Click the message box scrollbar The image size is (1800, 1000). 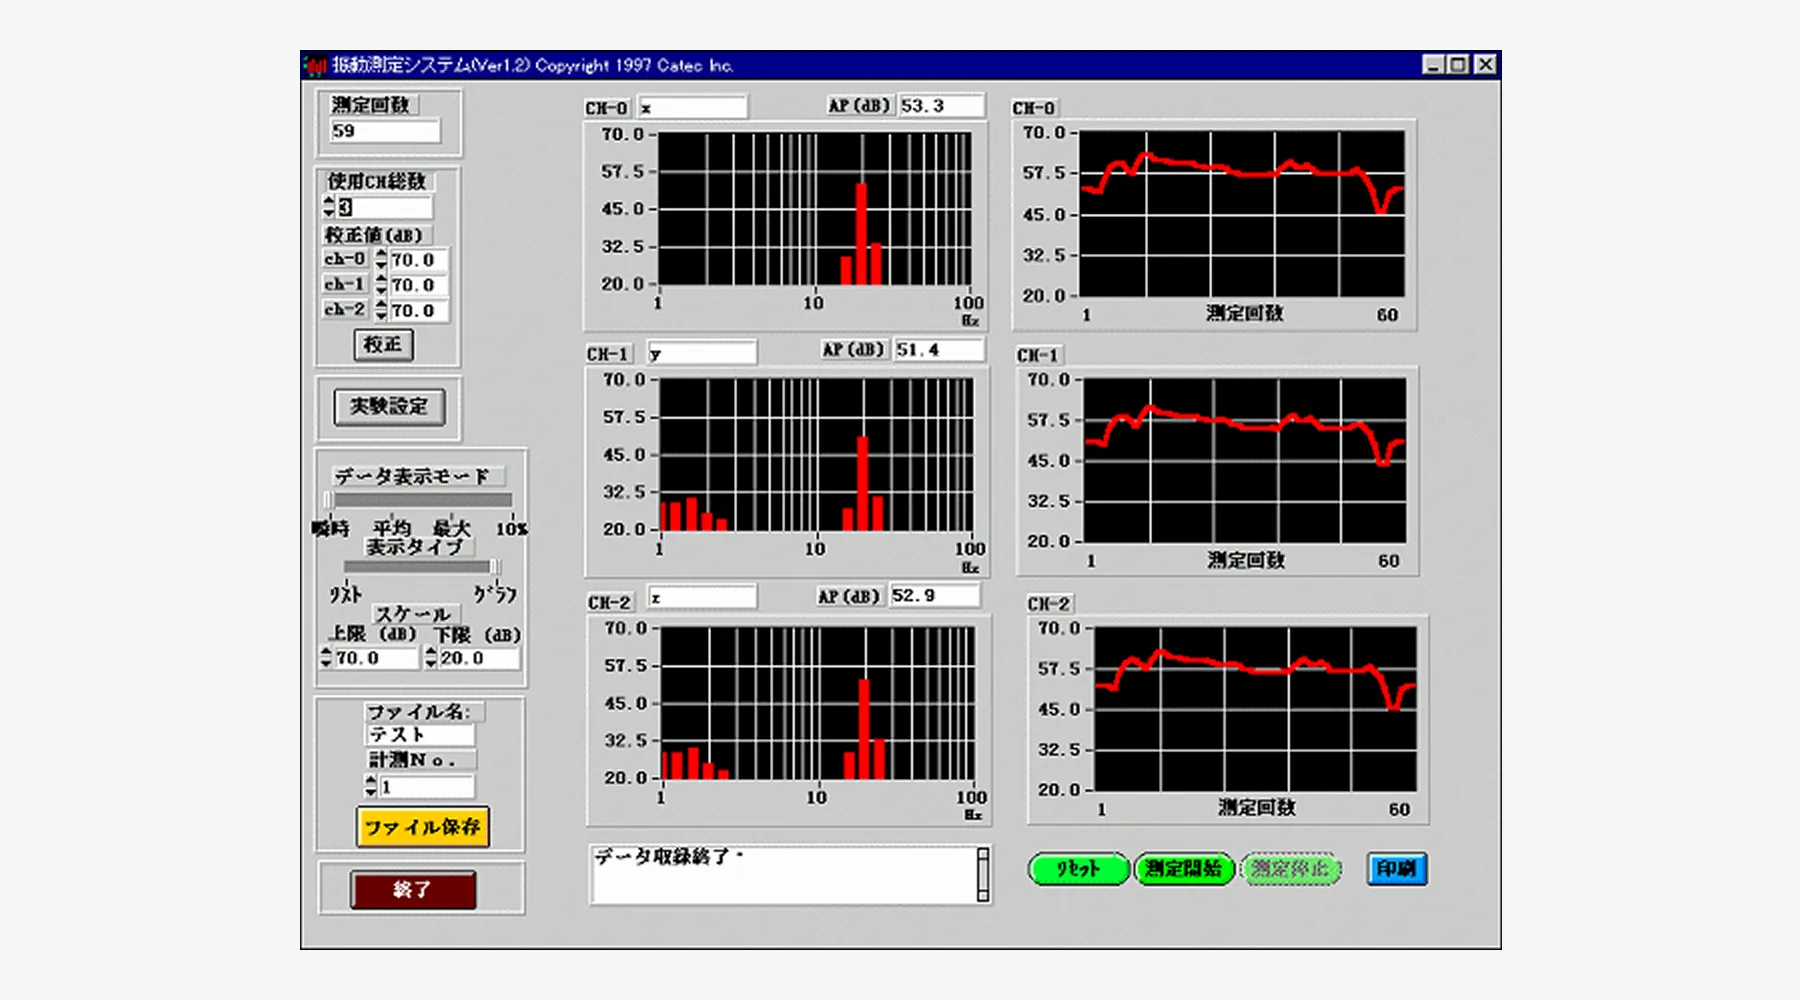[983, 875]
